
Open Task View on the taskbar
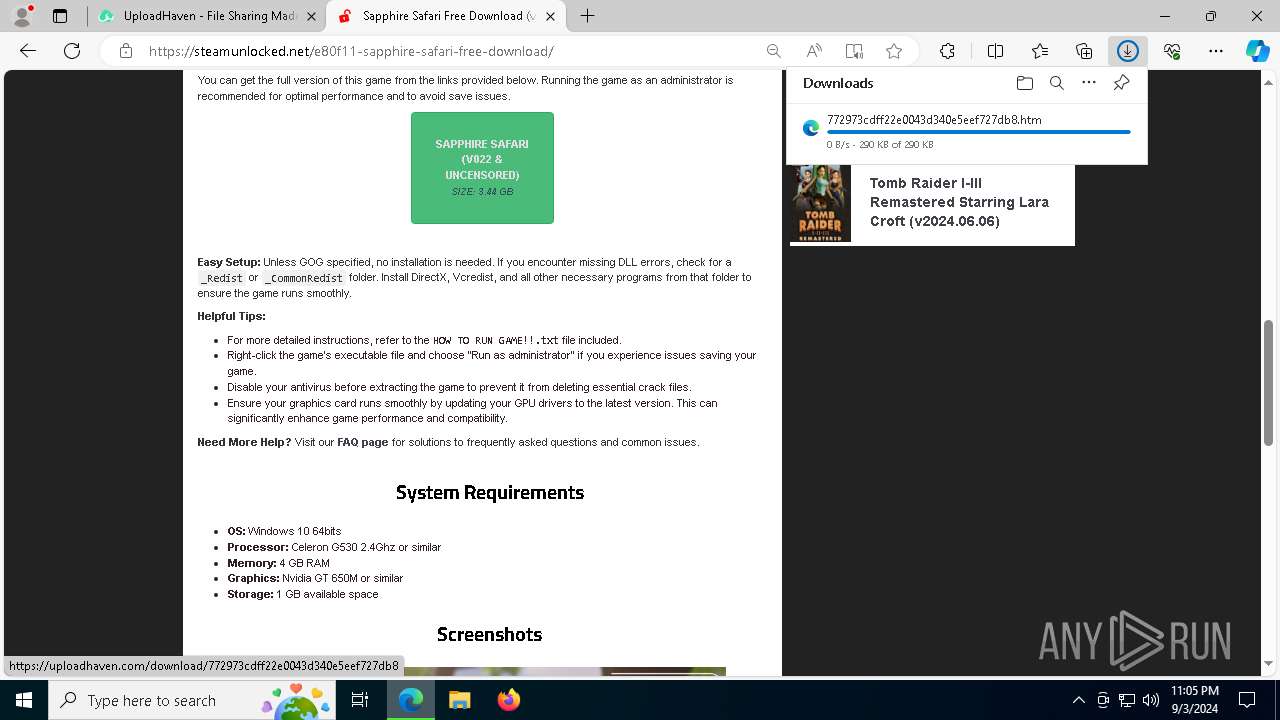click(x=360, y=700)
